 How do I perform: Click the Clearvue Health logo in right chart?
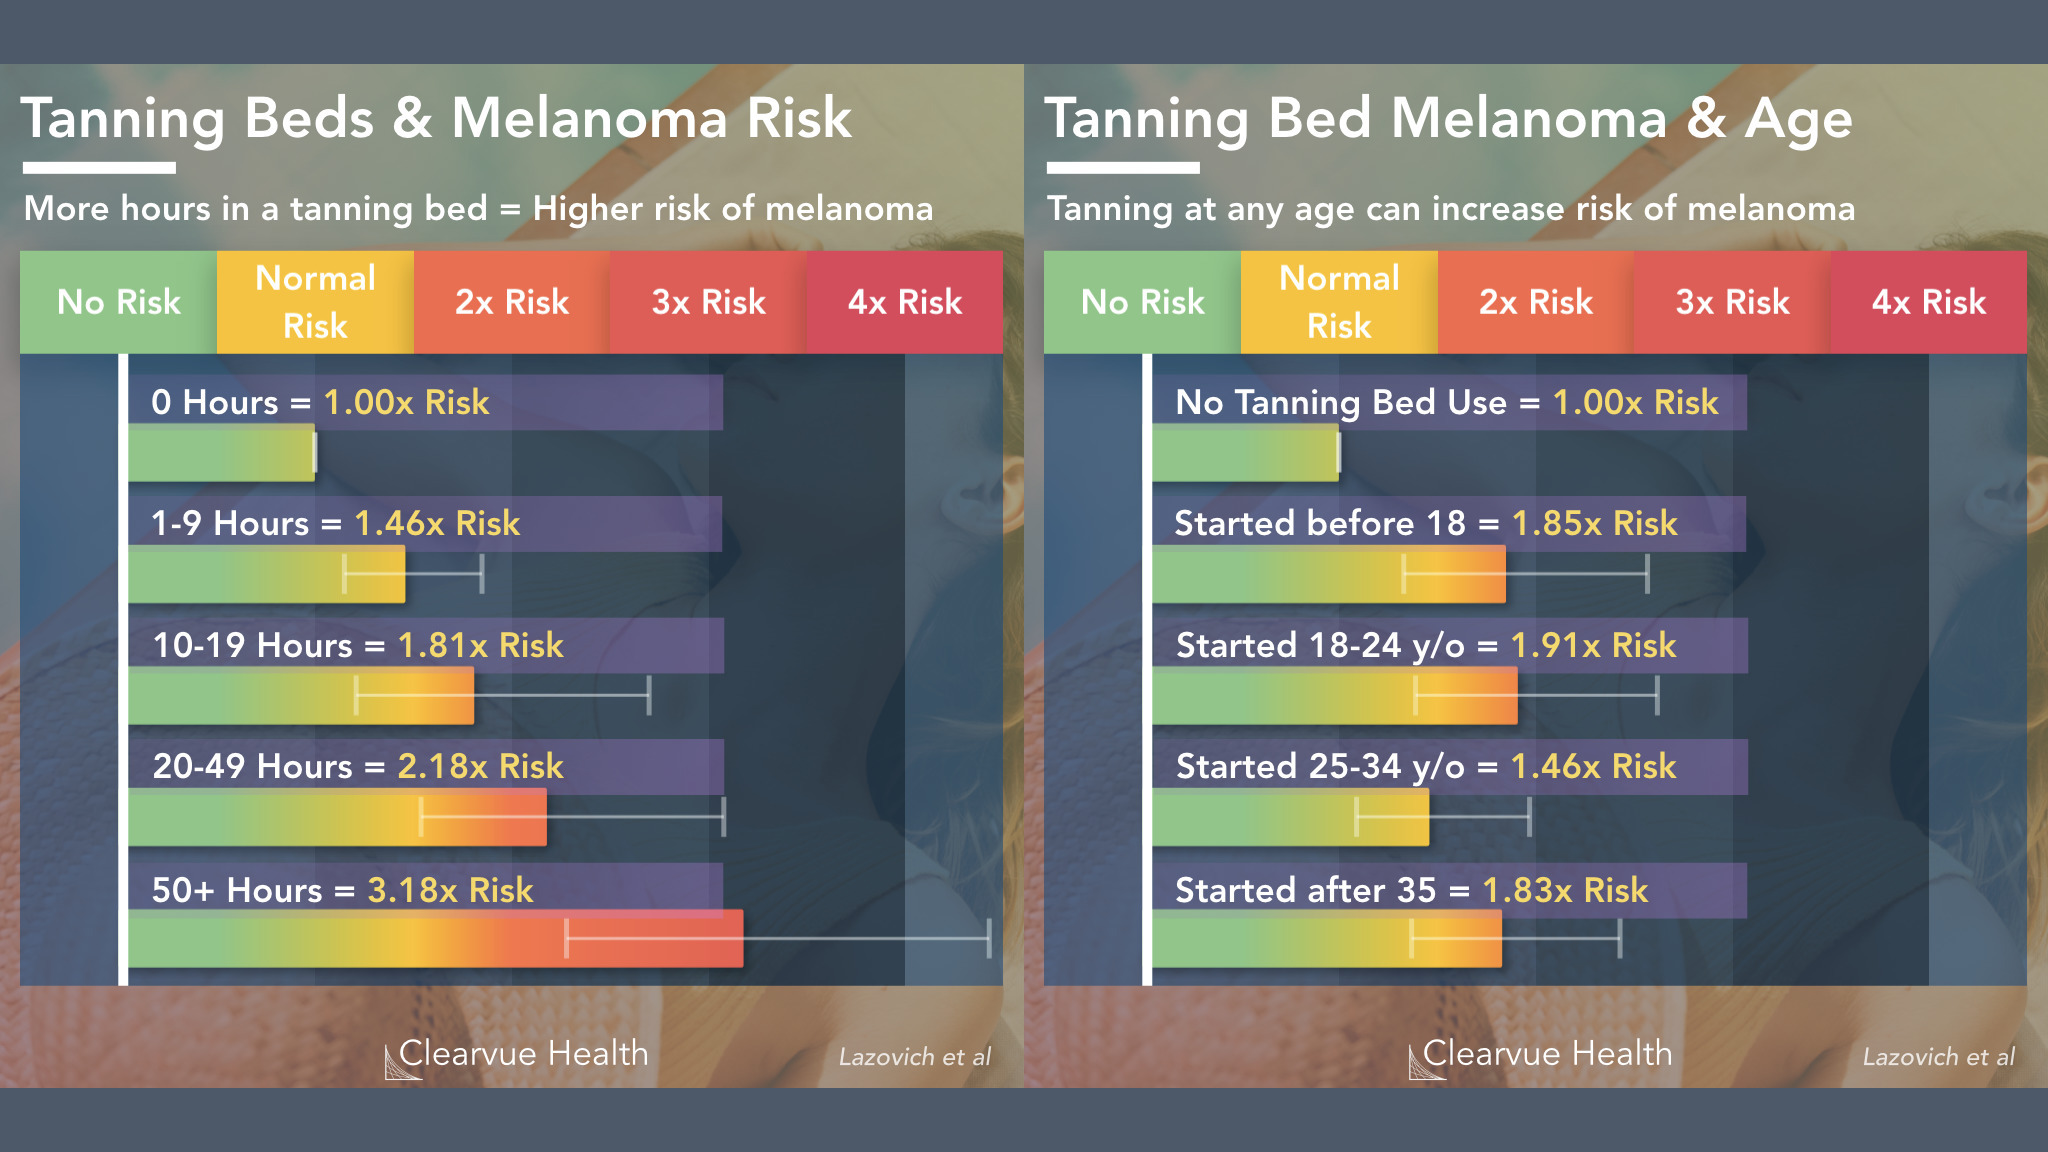click(1541, 1055)
